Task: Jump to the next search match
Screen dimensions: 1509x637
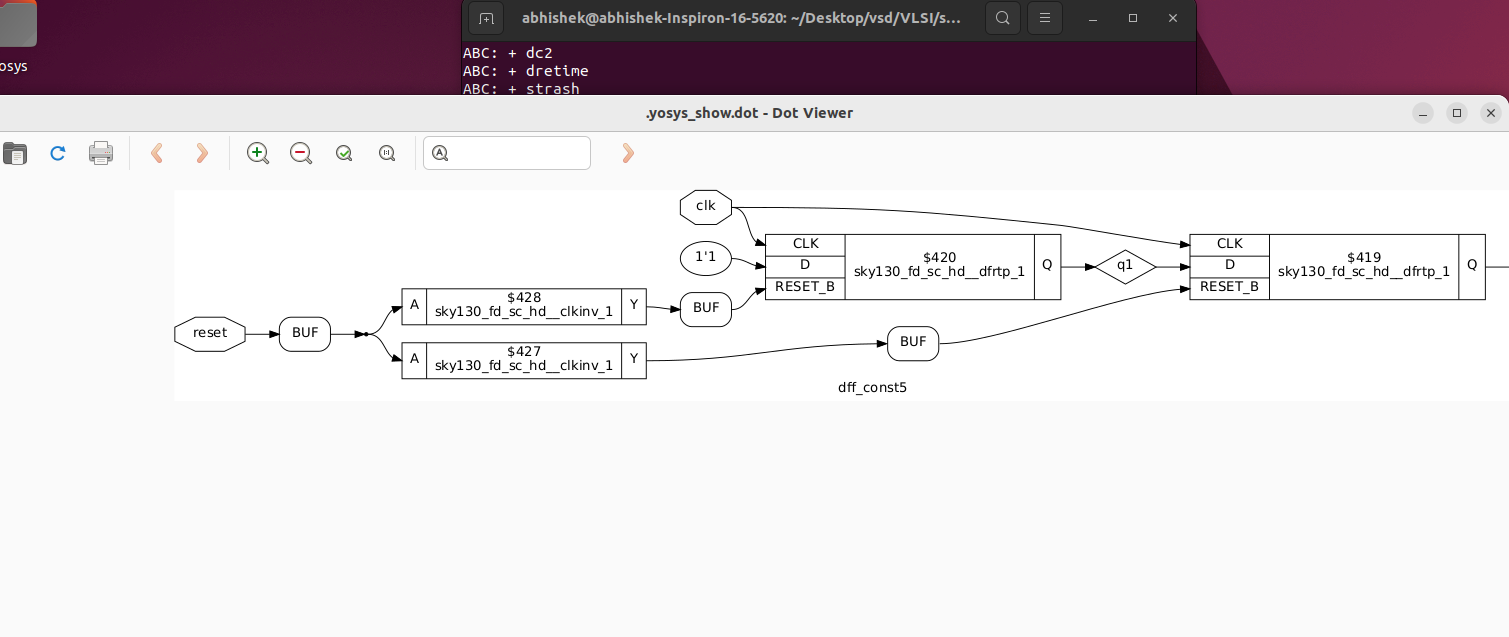Action: pyautogui.click(x=627, y=153)
